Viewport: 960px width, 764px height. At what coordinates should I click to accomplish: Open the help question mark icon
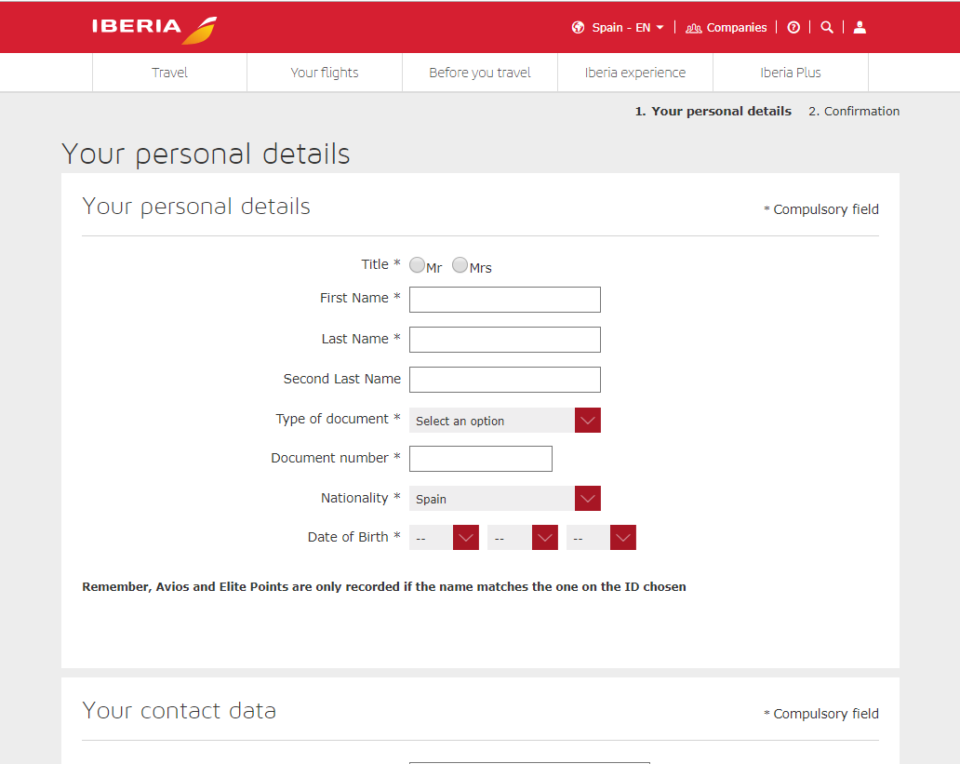tap(794, 28)
